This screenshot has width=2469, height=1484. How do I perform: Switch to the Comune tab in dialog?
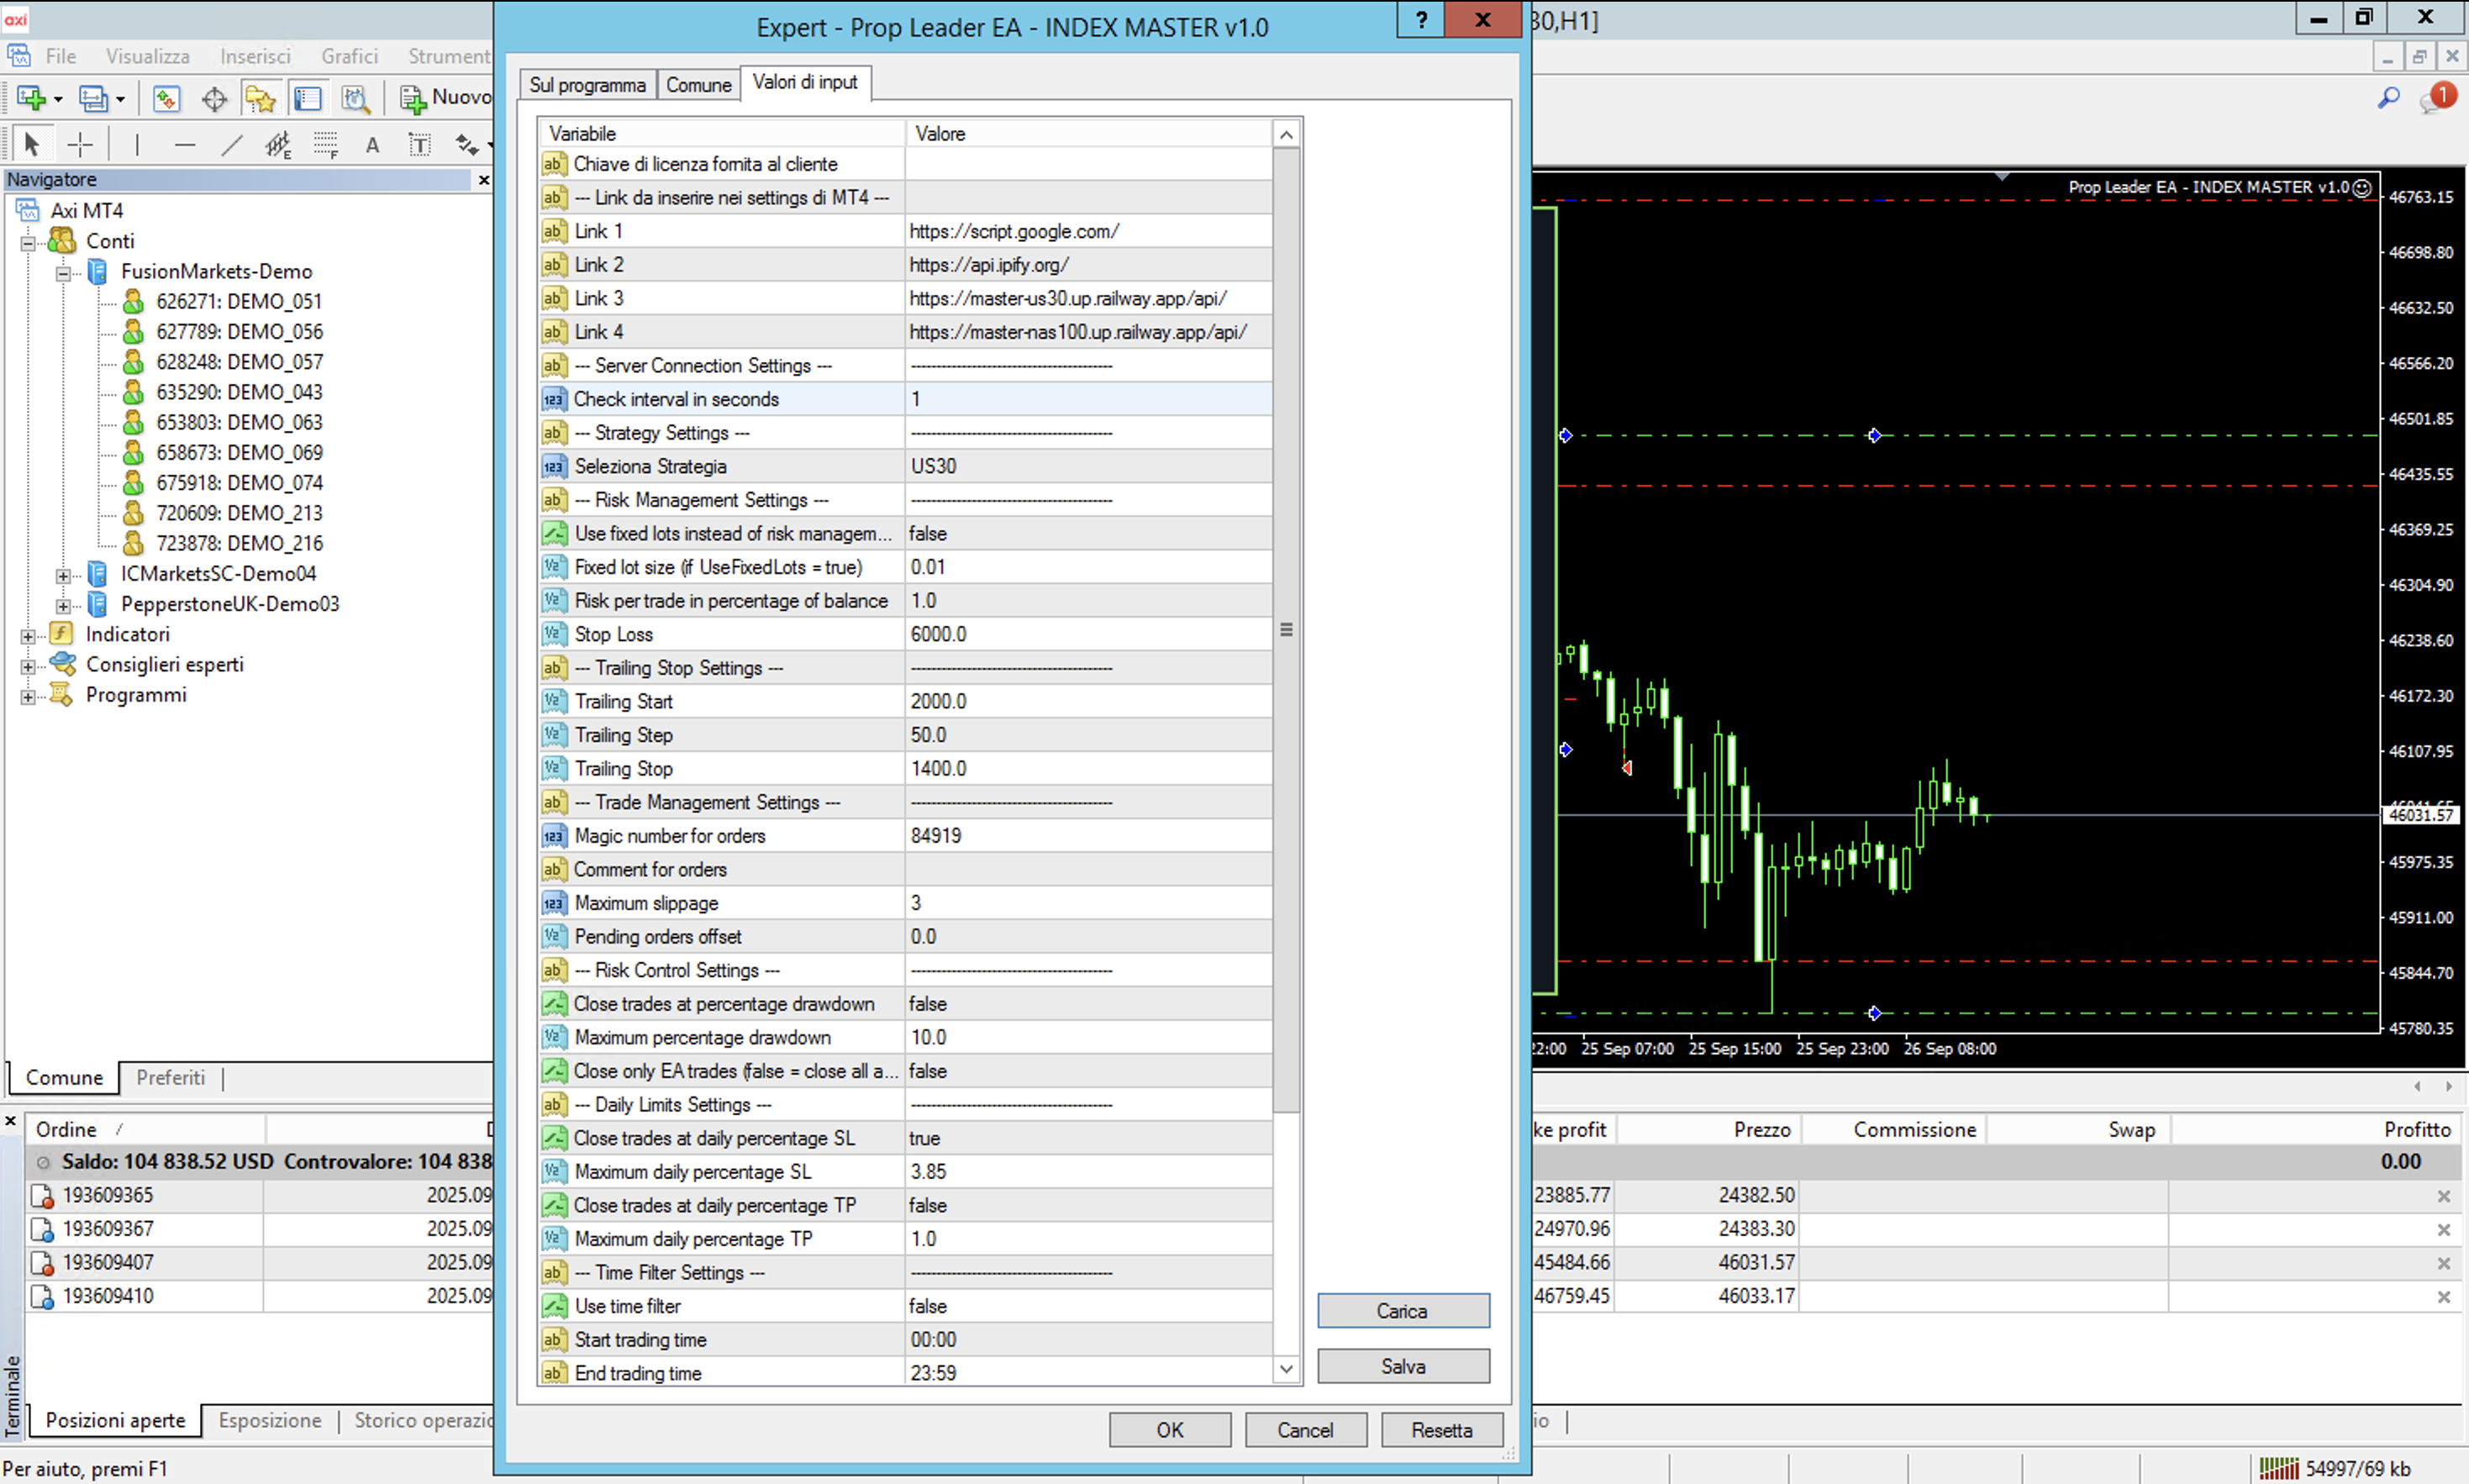698,85
